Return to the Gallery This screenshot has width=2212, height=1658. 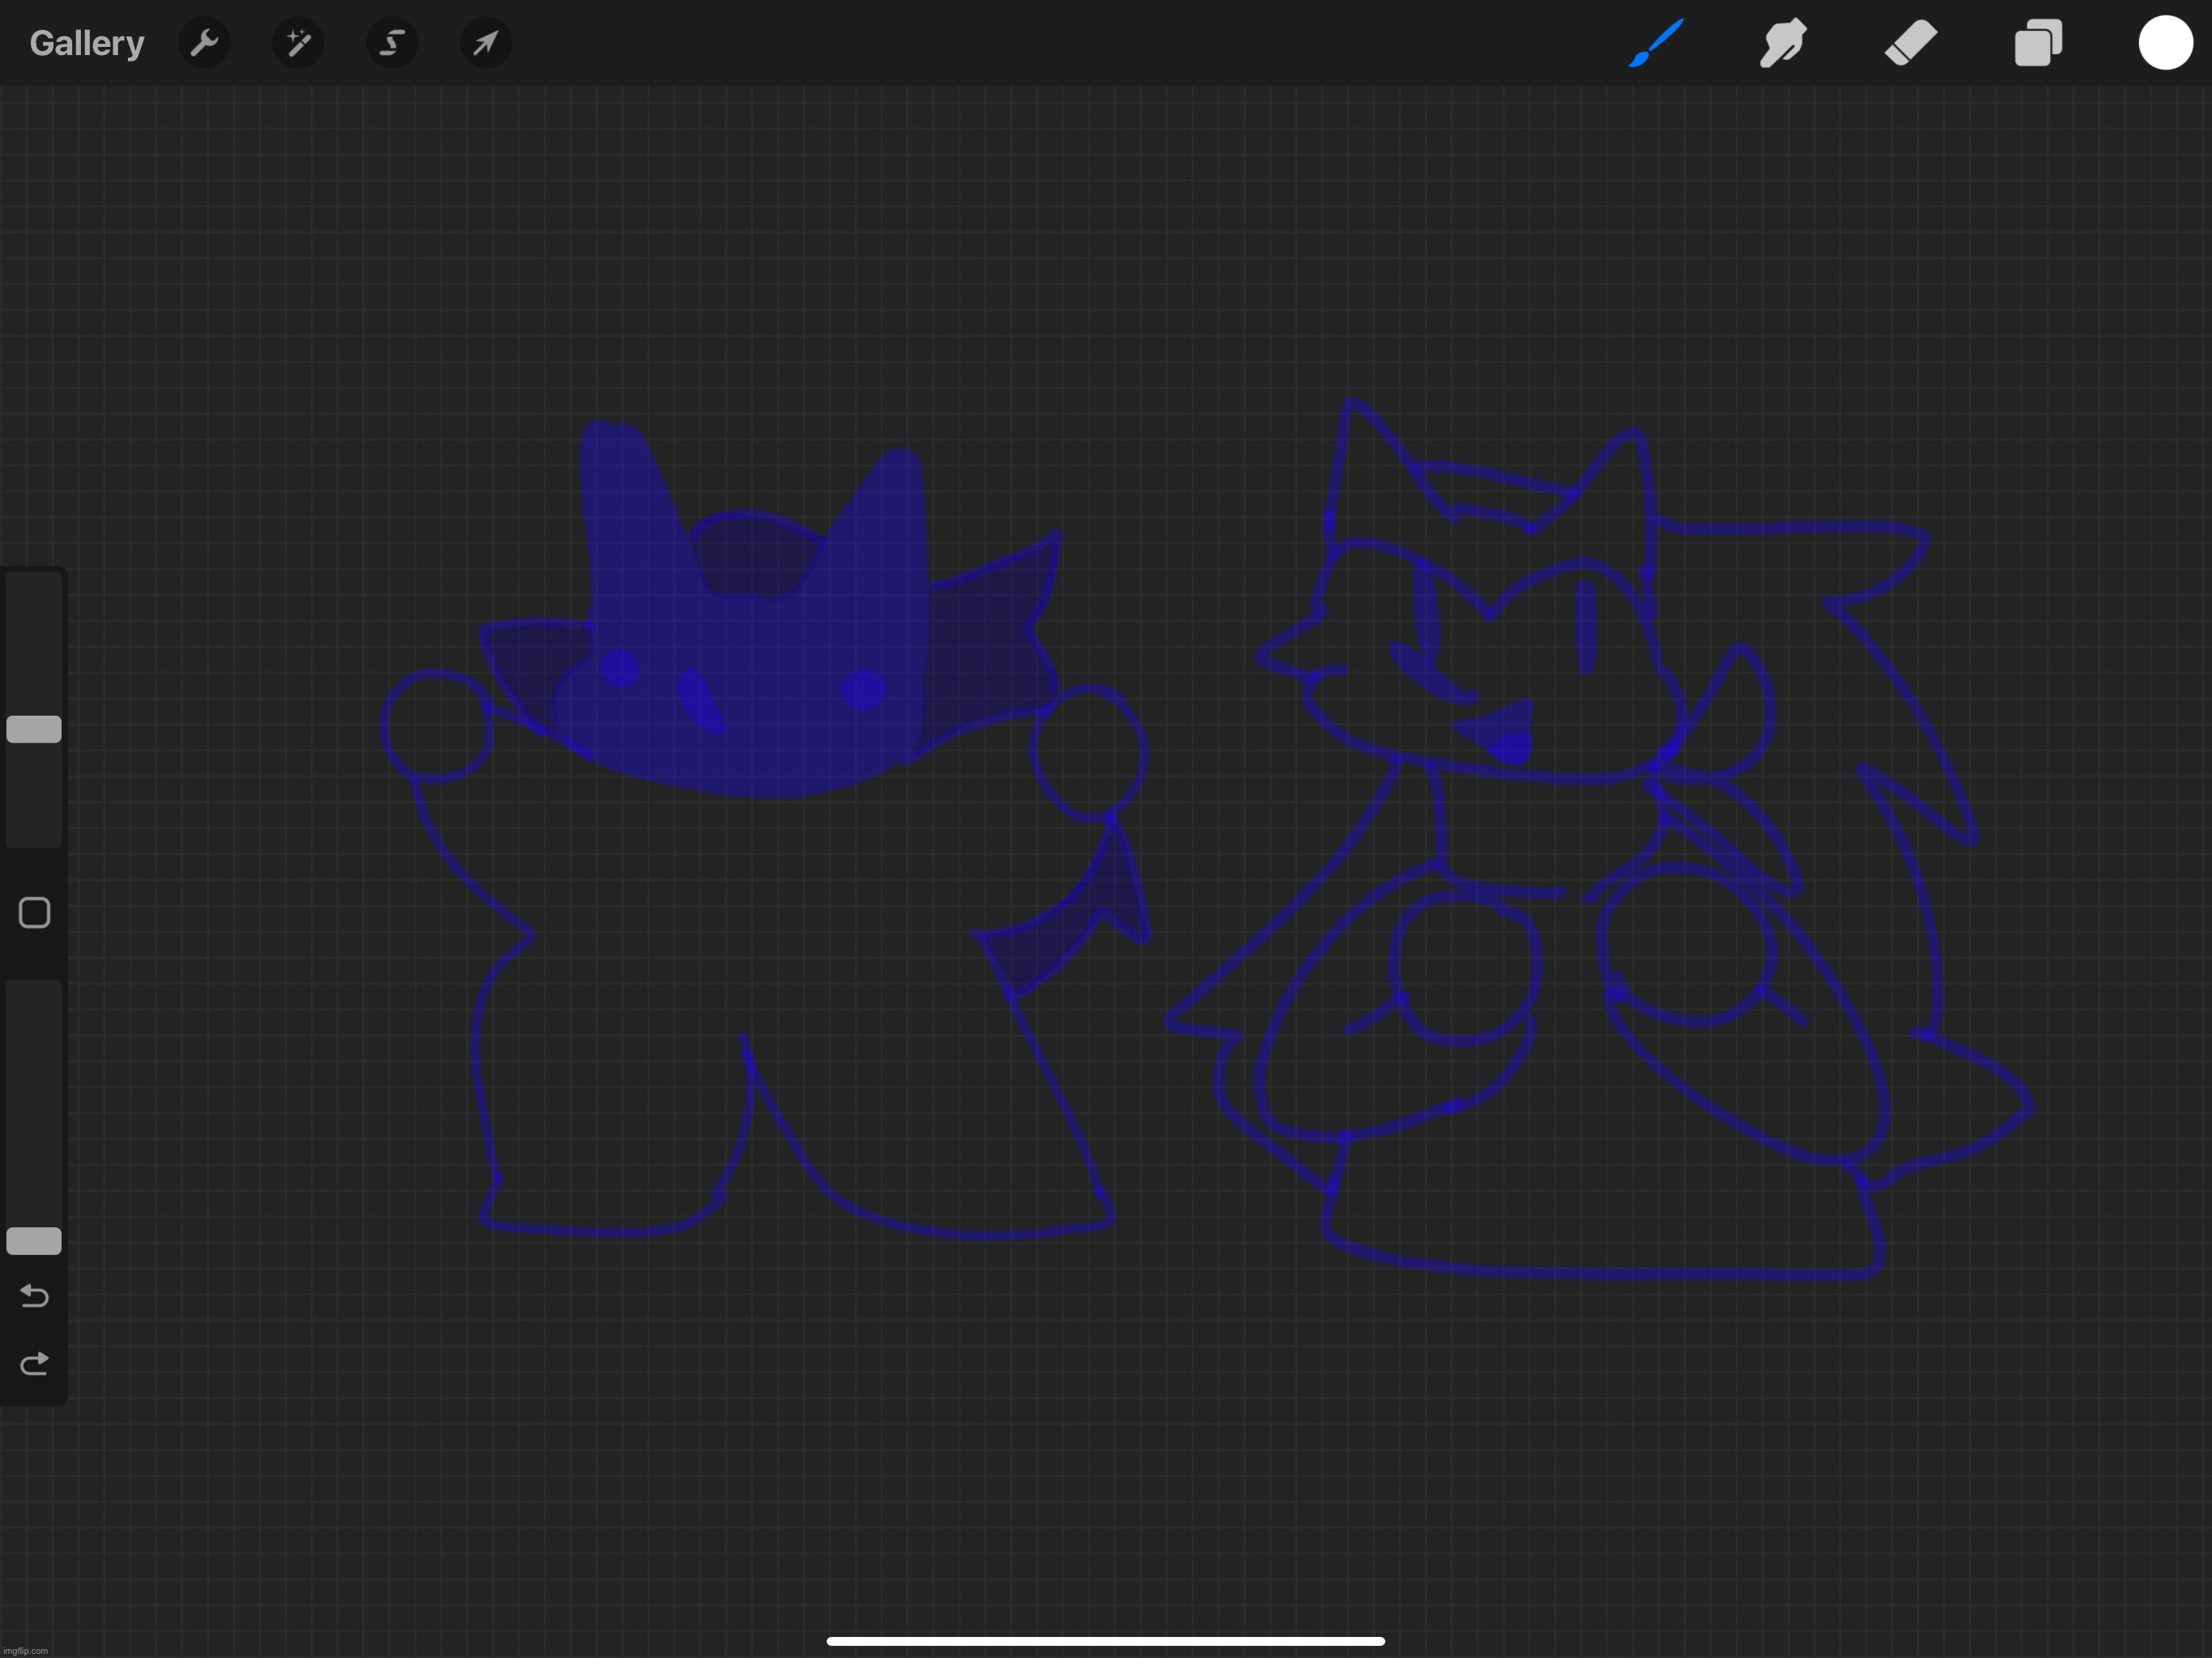pos(87,43)
